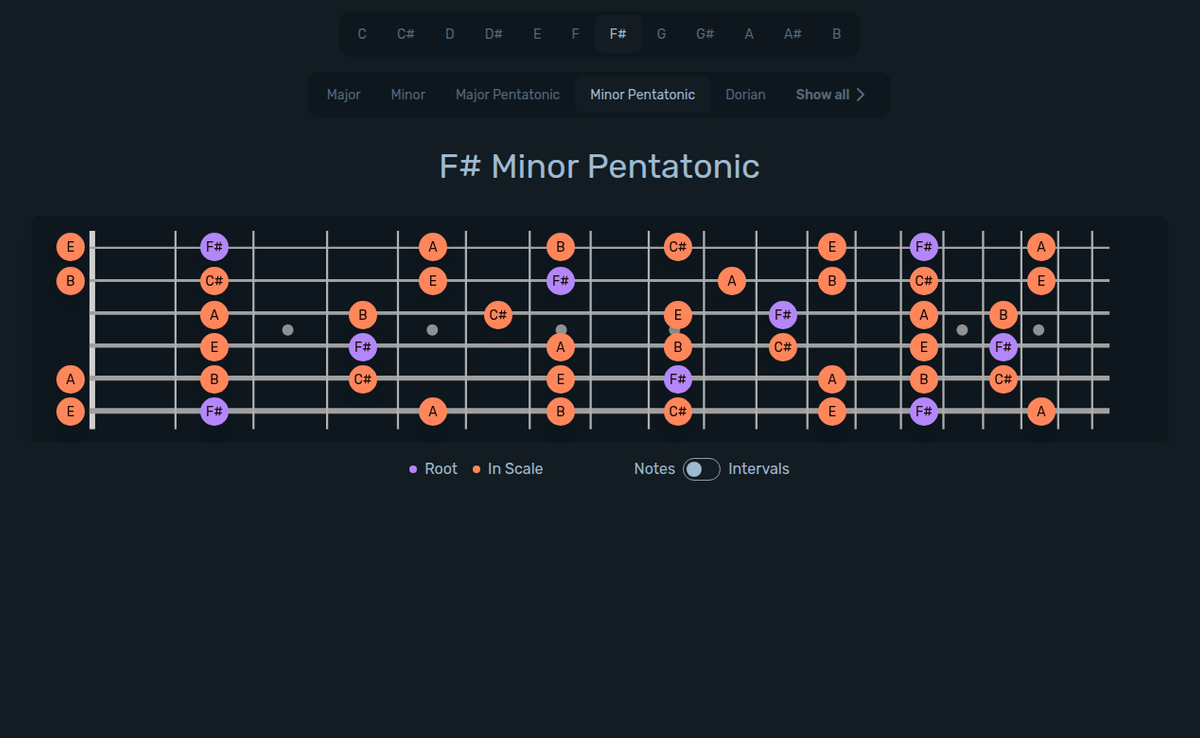Screen dimensions: 1200x738
Task: Click the B note marker on the seventh fret
Action: 560,247
